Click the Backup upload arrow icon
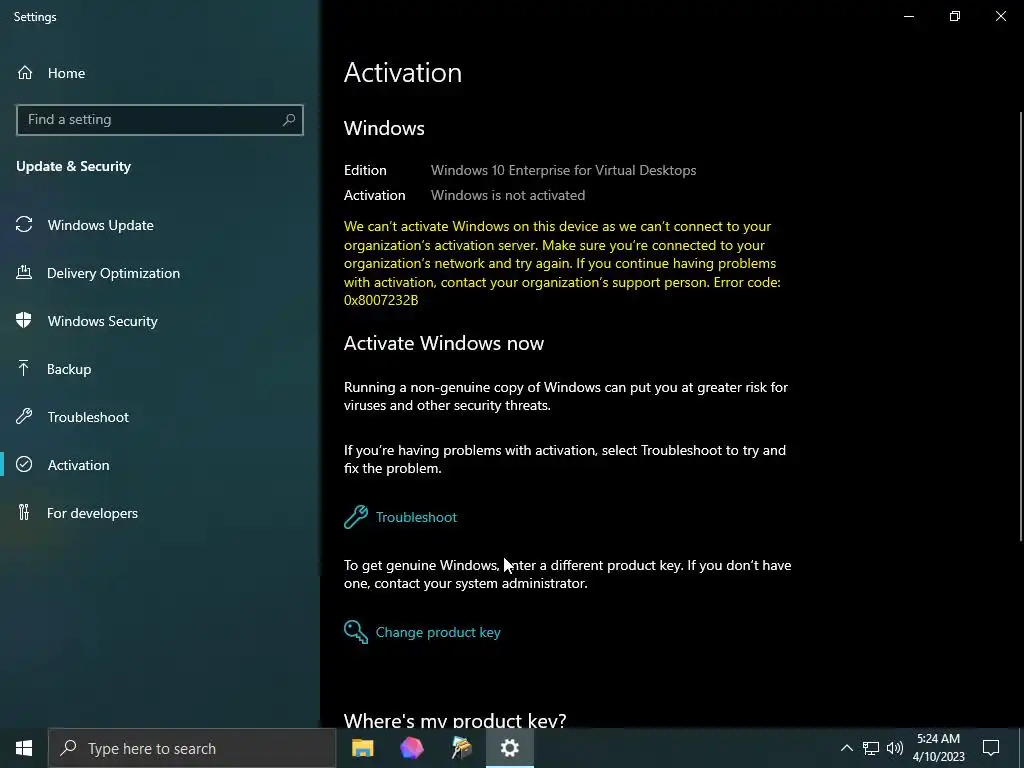The height and width of the screenshot is (768, 1024). pos(24,368)
